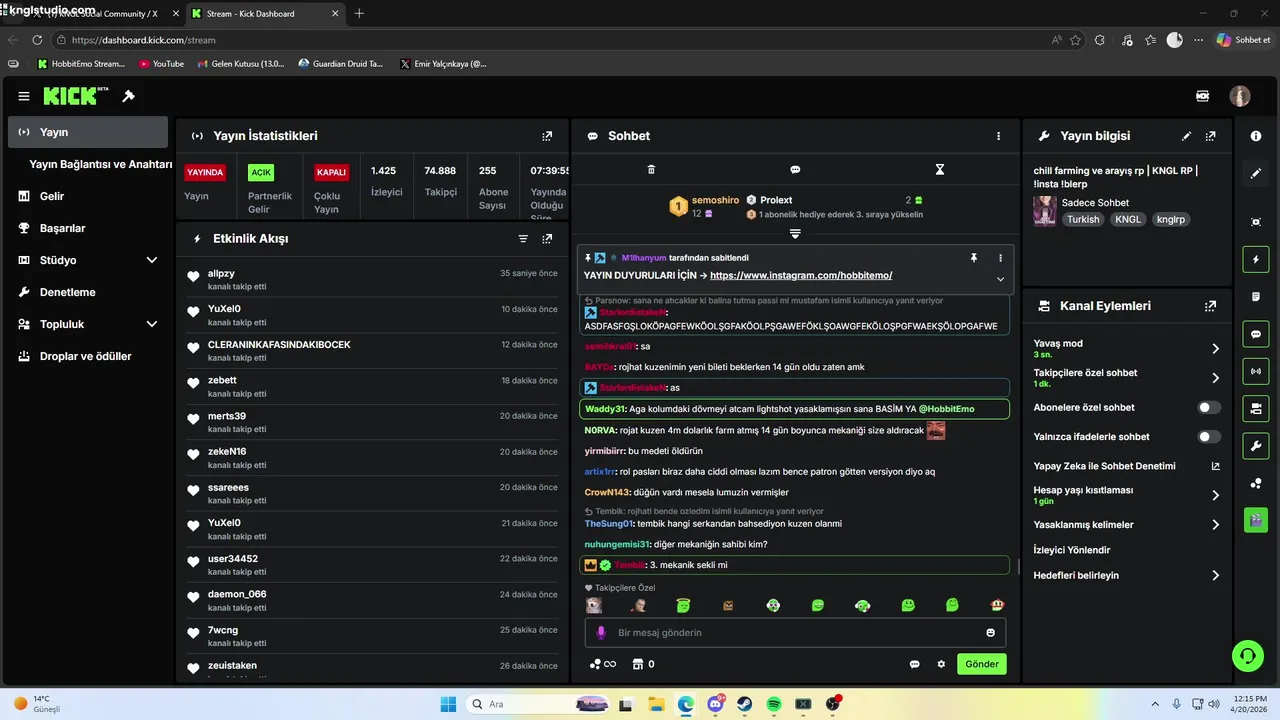Screen dimensions: 1280x720
Task: Click the info icon in right sidebar
Action: coord(1256,136)
